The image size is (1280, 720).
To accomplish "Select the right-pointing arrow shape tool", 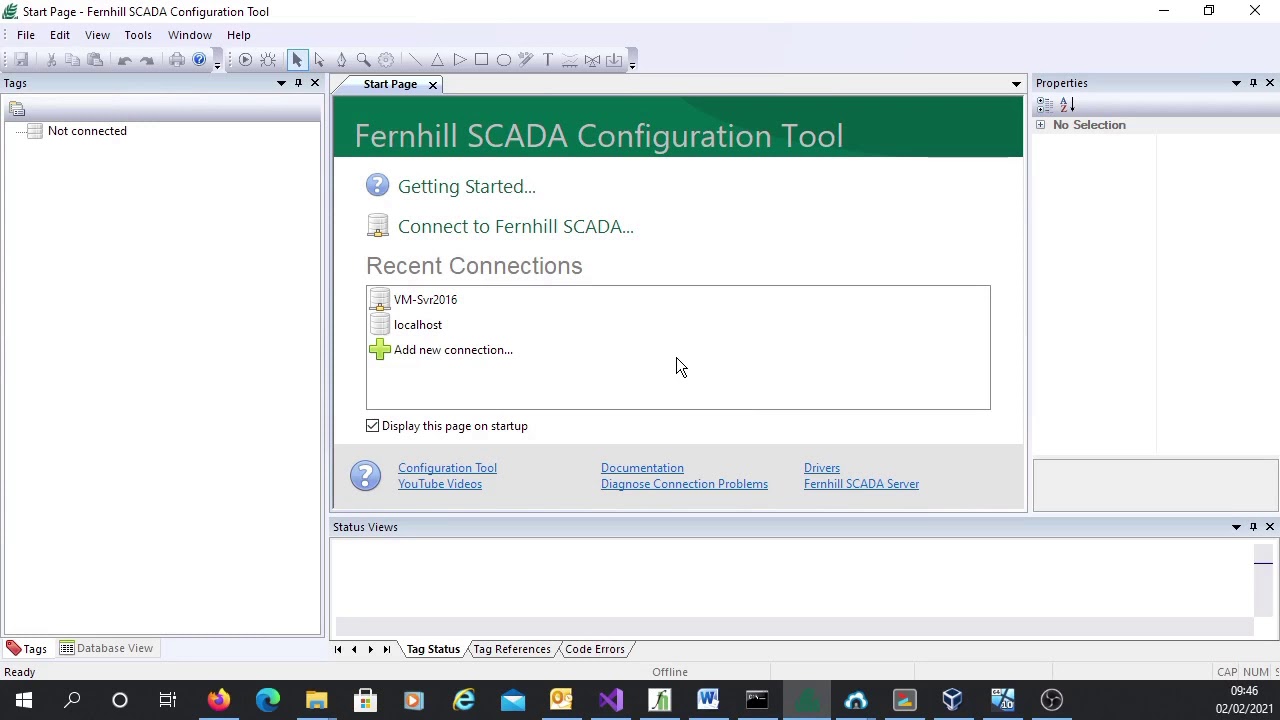I will 459,60.
